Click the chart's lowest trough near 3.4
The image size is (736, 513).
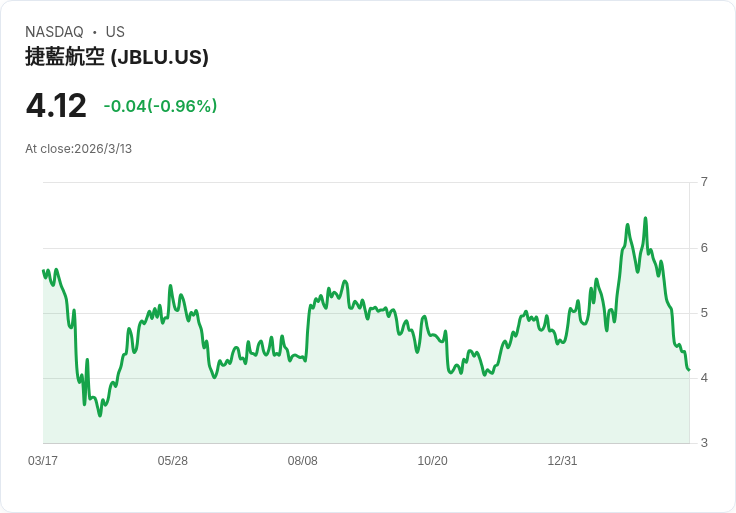[100, 415]
